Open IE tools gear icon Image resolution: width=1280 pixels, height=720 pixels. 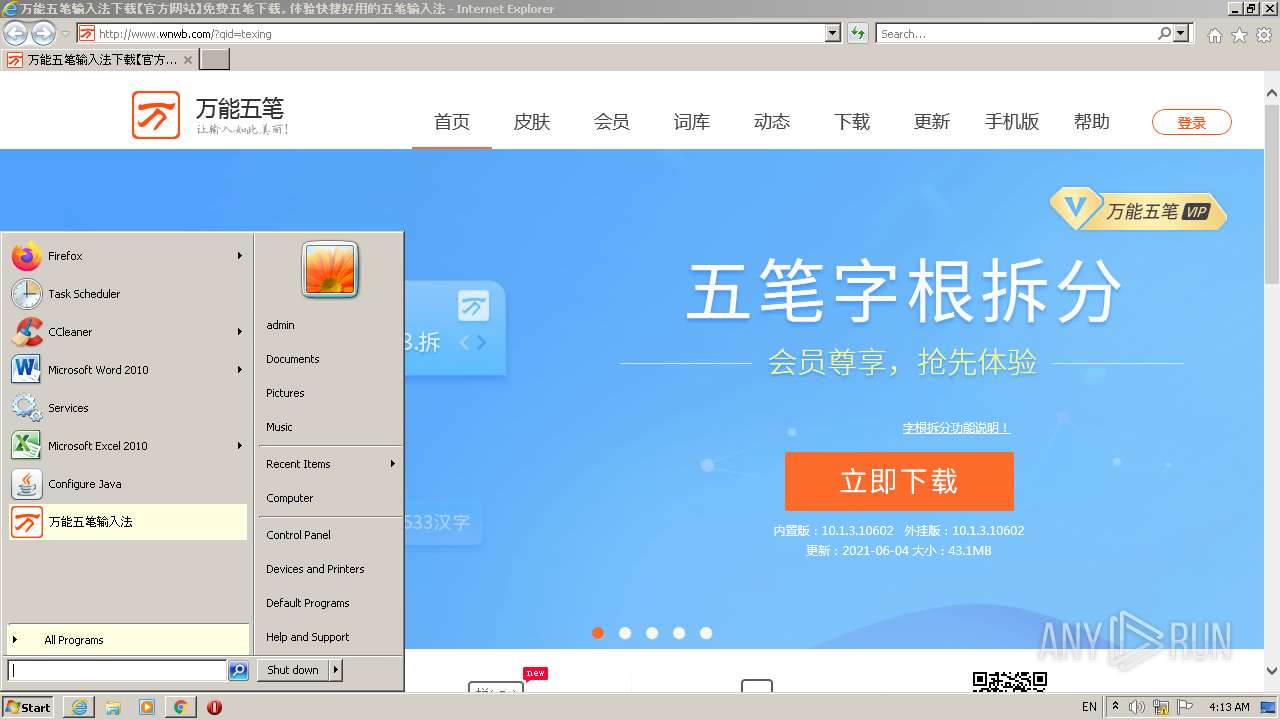coord(1264,35)
